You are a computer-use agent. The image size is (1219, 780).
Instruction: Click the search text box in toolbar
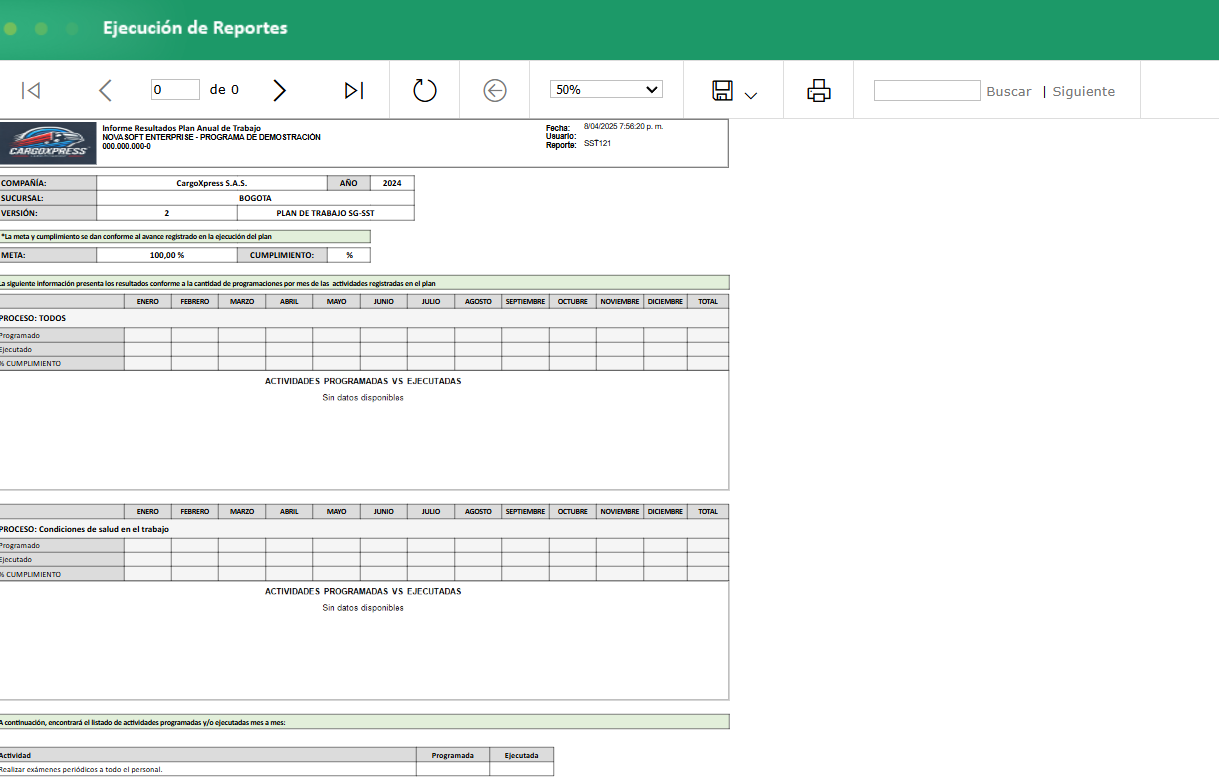(927, 90)
